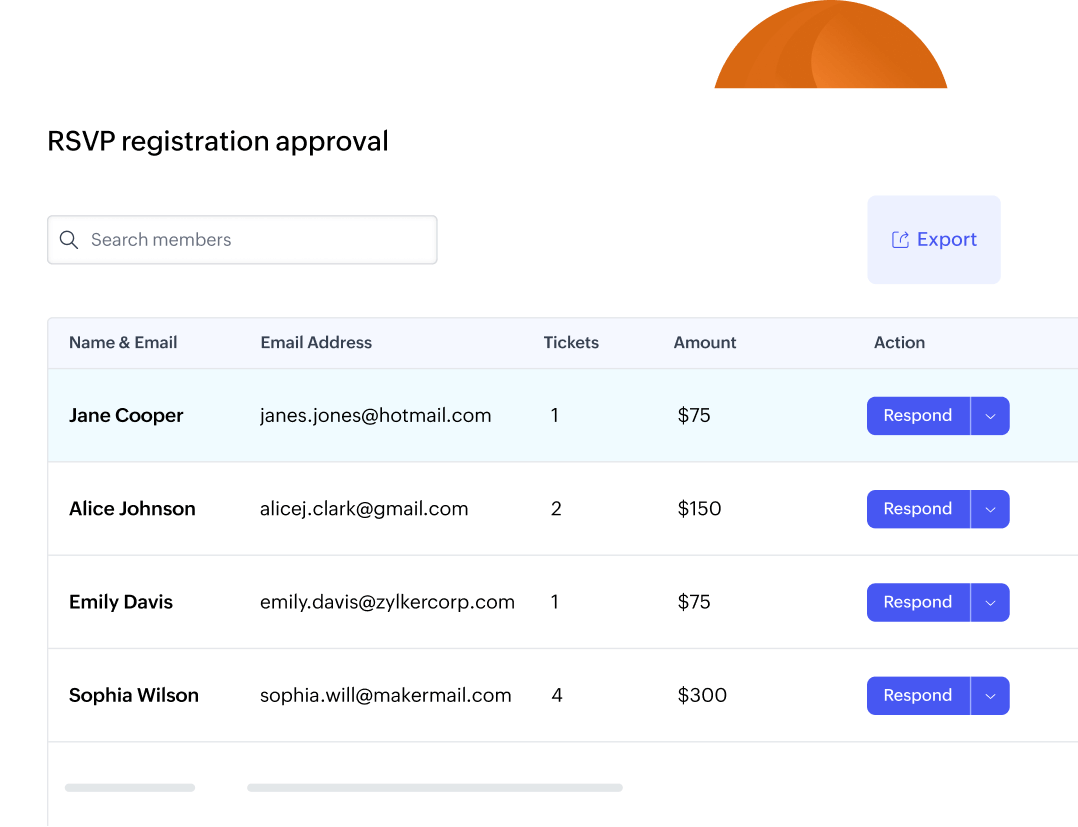
Task: Click the Email Address column header
Action: pyautogui.click(x=316, y=342)
